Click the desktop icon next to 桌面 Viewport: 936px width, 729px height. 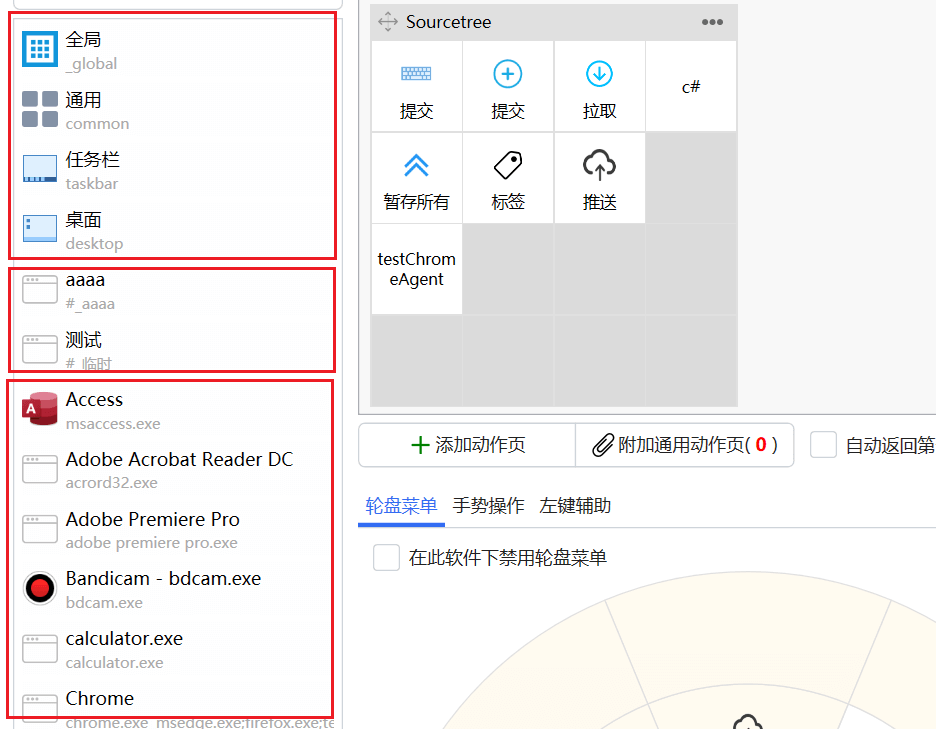click(x=40, y=229)
